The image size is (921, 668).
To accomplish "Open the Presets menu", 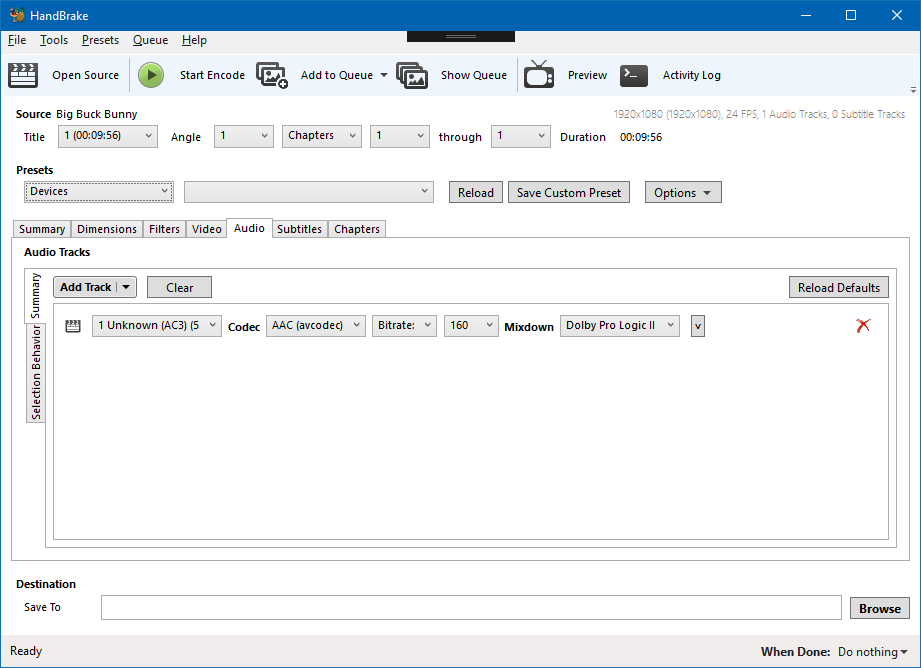I will pyautogui.click(x=100, y=40).
